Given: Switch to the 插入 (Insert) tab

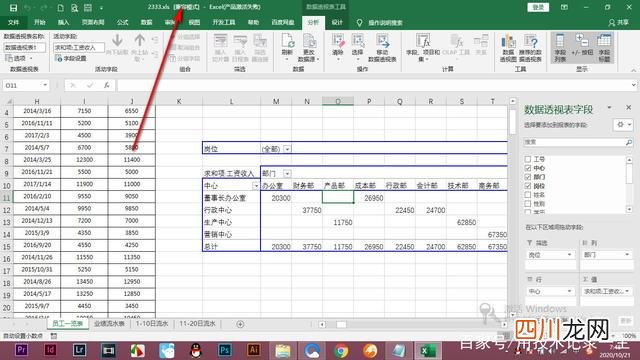Looking at the screenshot, I should (63, 23).
